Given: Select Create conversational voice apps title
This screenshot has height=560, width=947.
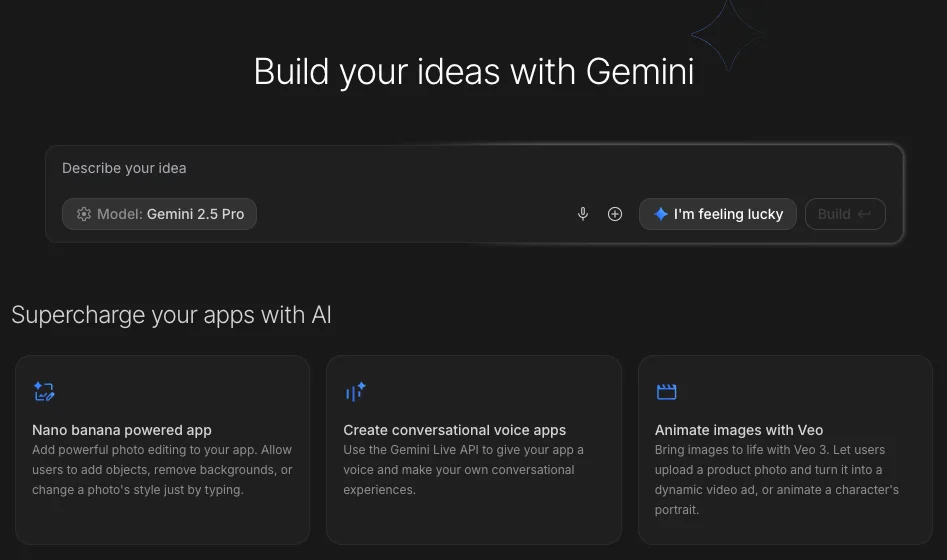Looking at the screenshot, I should [x=454, y=430].
